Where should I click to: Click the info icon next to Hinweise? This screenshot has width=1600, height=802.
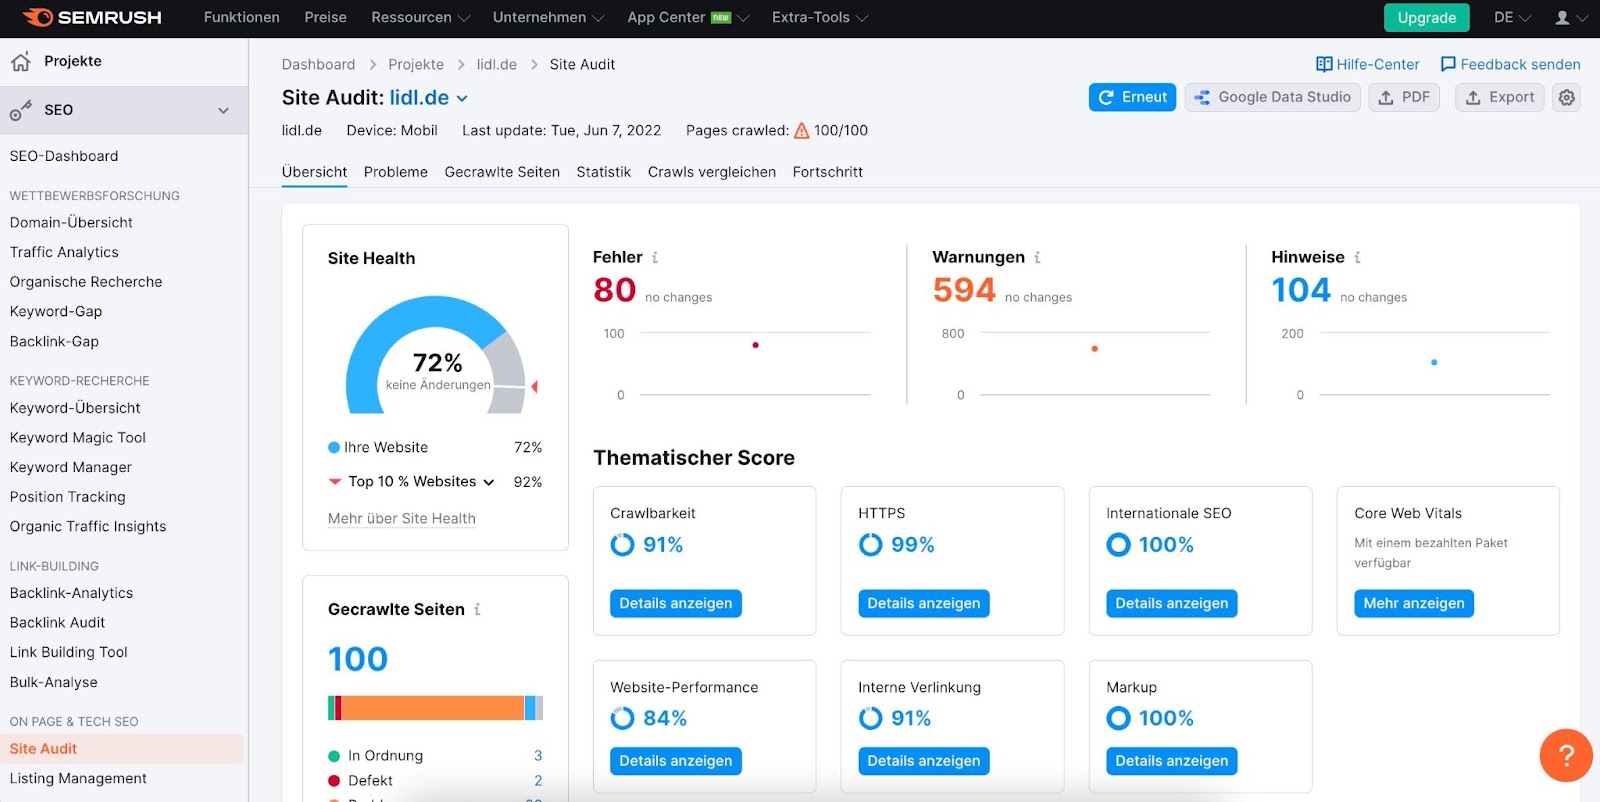point(1357,258)
